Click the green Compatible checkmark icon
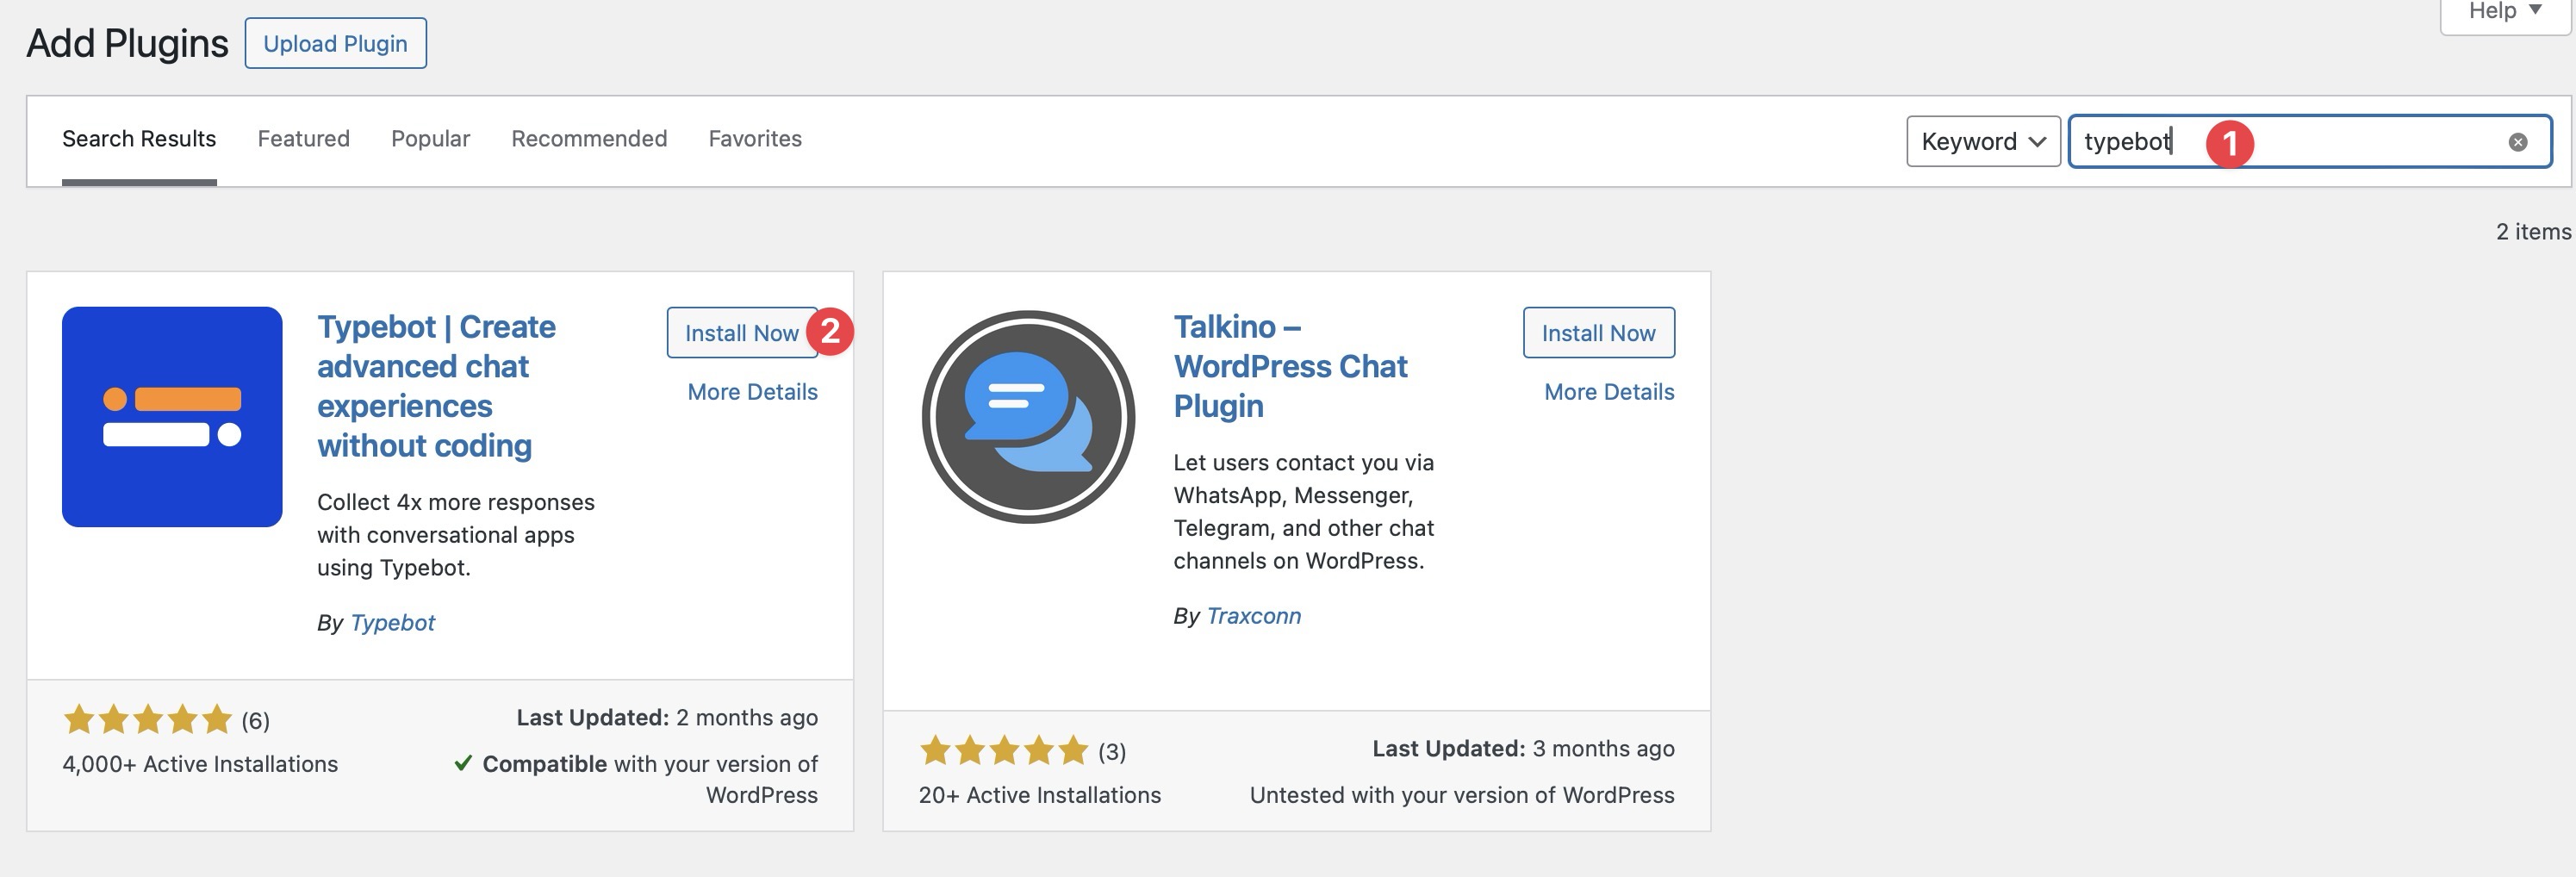 tap(464, 763)
